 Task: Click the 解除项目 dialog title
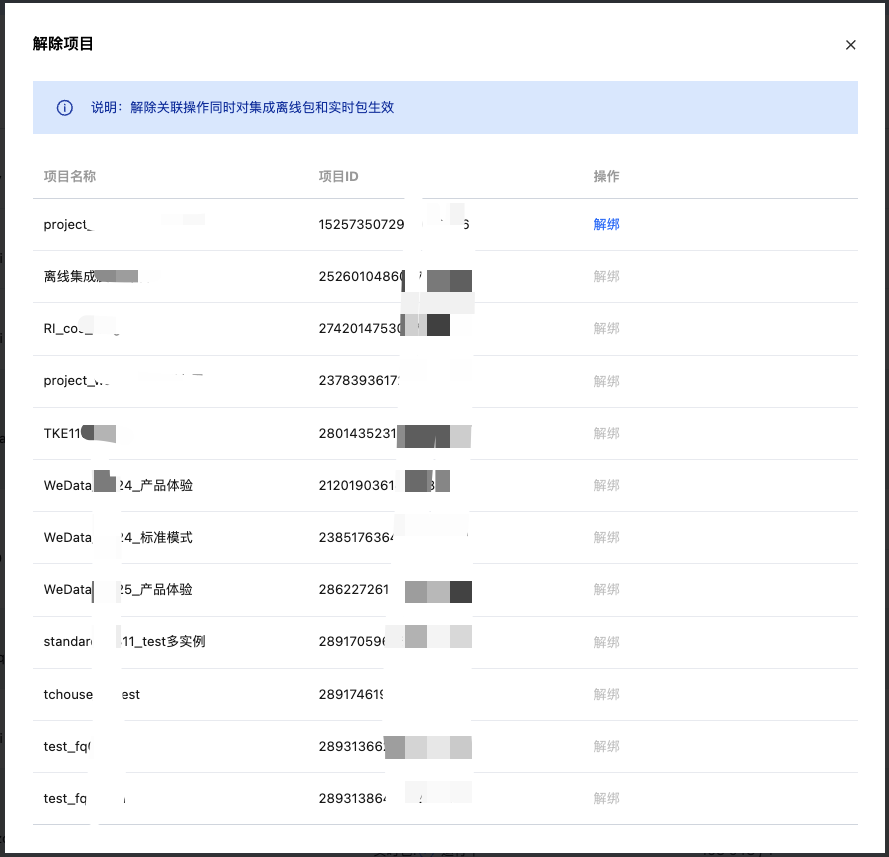[63, 44]
